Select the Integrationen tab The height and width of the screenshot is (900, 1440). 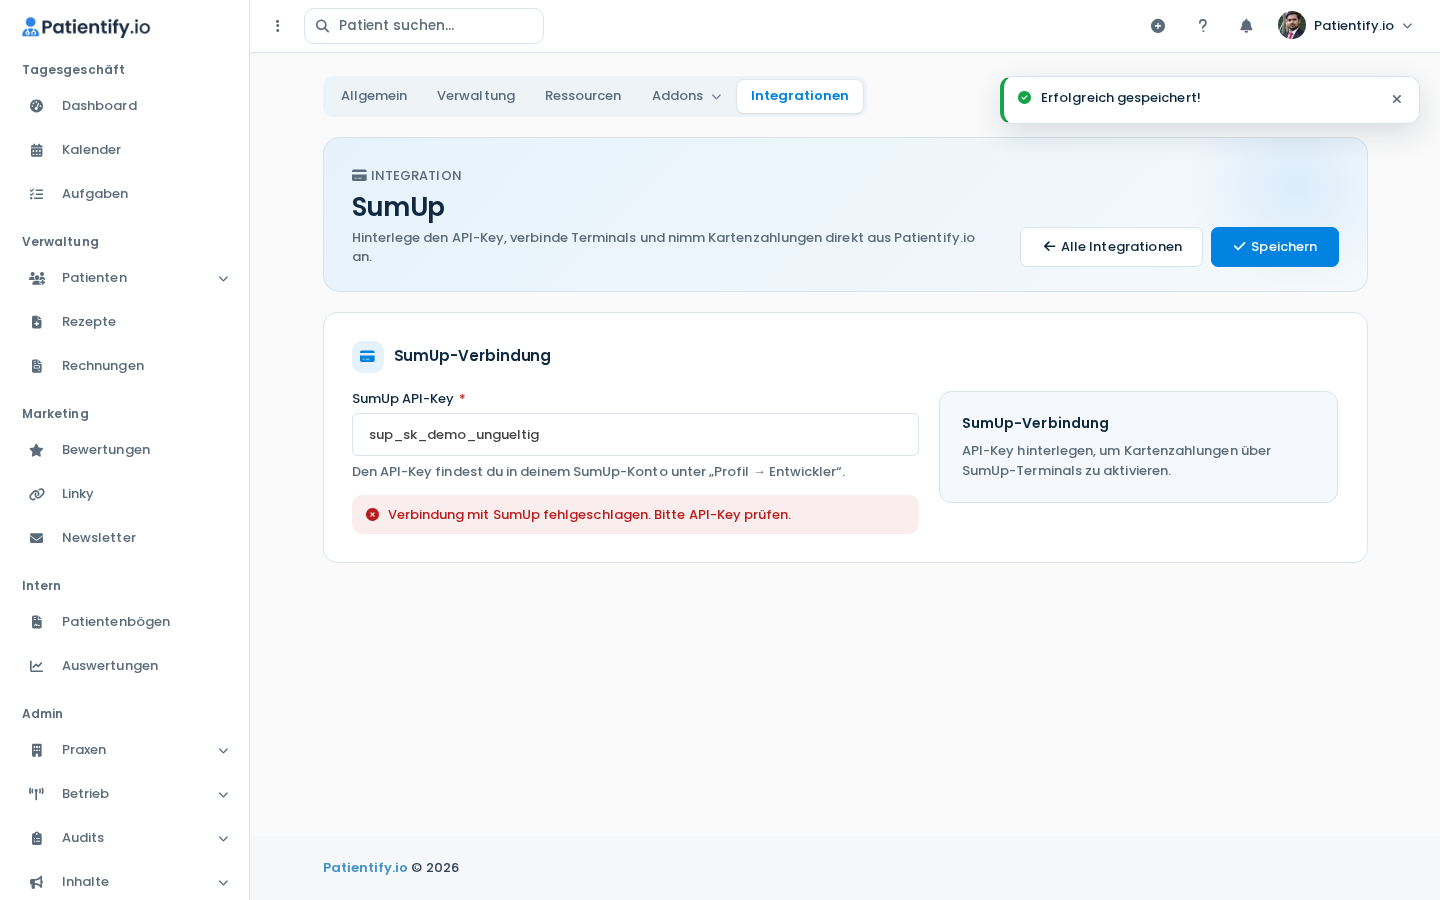click(x=800, y=96)
